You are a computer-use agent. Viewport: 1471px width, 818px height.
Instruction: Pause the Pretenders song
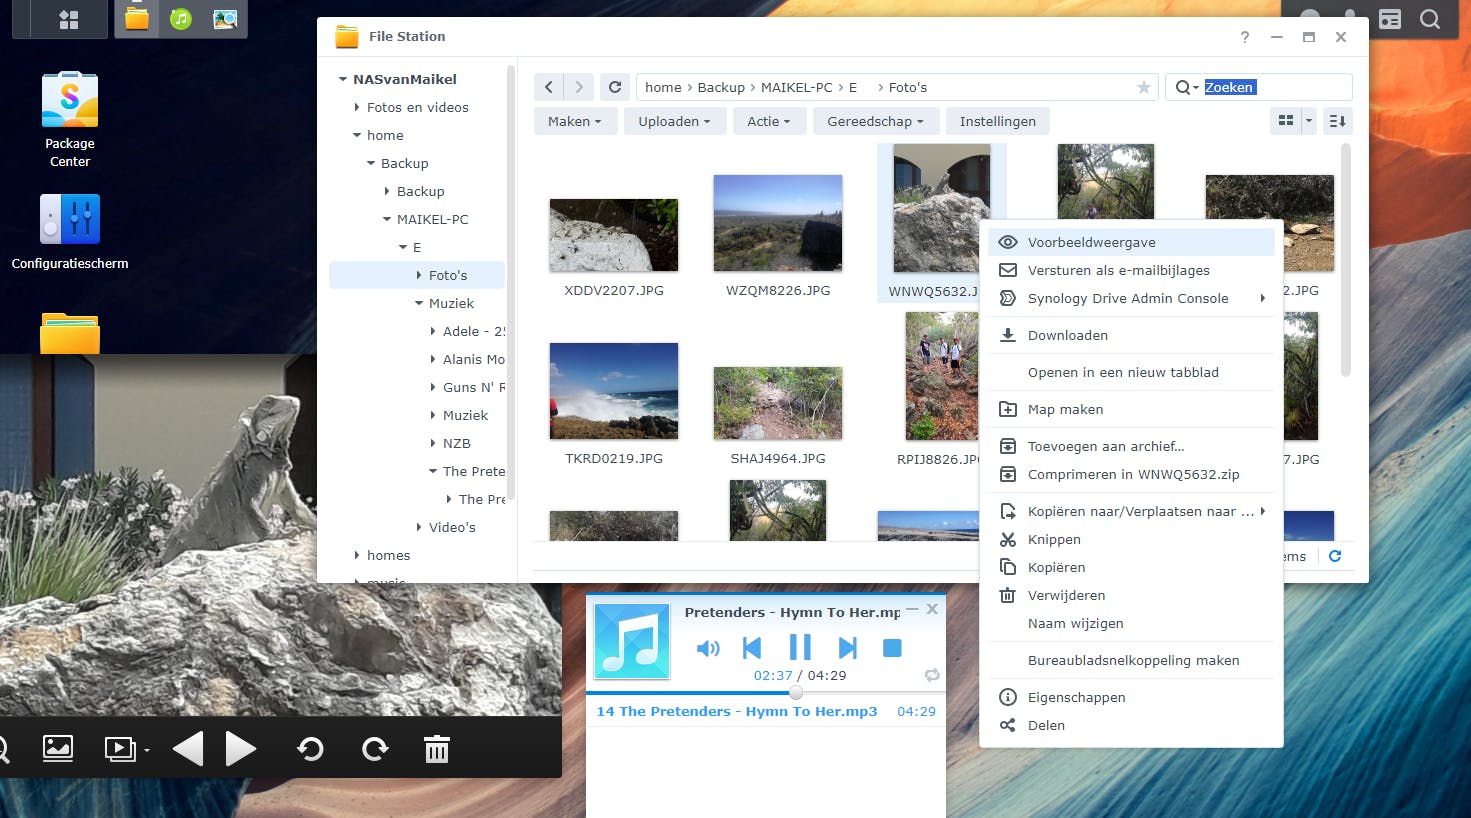[x=800, y=648]
